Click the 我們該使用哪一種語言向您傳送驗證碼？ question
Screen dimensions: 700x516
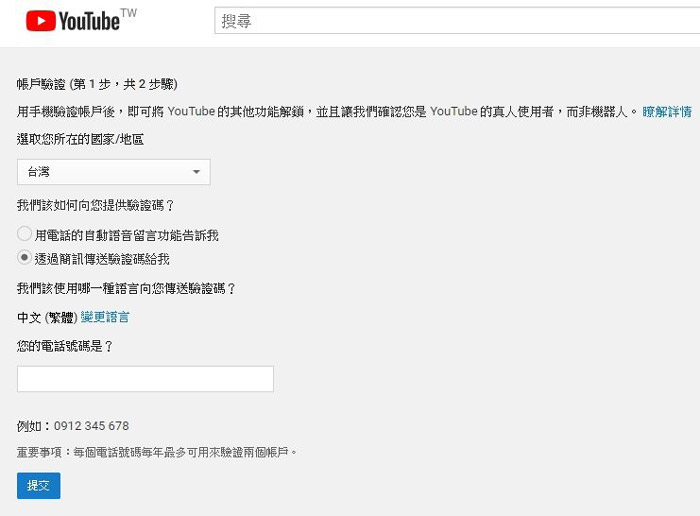coord(126,288)
